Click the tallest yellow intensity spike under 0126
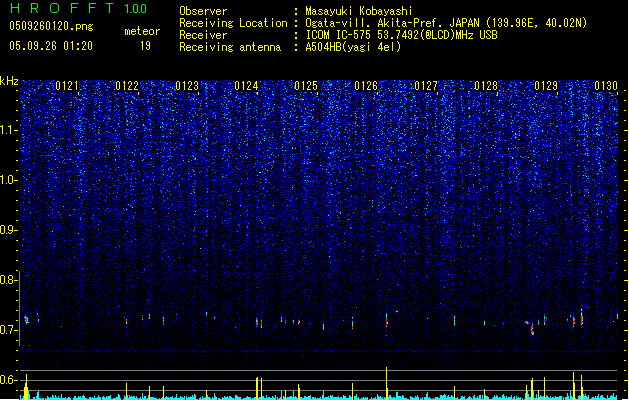Image resolution: width=629 pixels, height=400 pixels. click(x=386, y=383)
